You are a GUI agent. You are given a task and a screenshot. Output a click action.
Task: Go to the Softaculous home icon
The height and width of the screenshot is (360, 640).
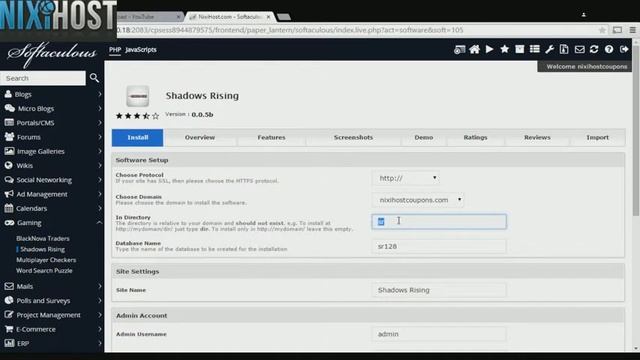[x=474, y=49]
